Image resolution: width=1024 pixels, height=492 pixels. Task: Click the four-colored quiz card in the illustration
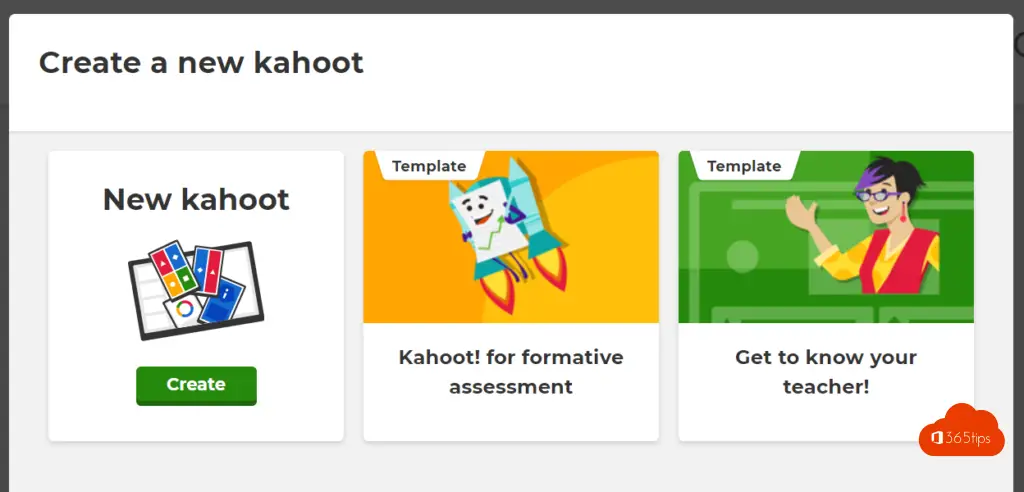point(173,268)
